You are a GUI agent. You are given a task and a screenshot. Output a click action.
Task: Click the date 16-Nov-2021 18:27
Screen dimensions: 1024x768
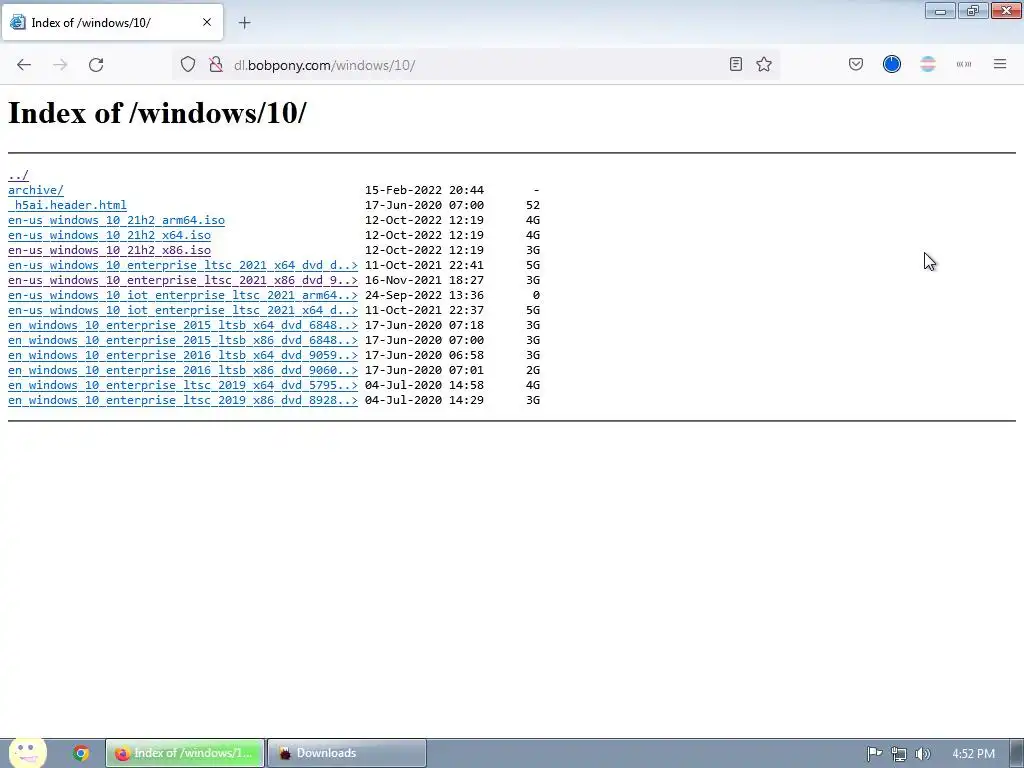pyautogui.click(x=424, y=280)
